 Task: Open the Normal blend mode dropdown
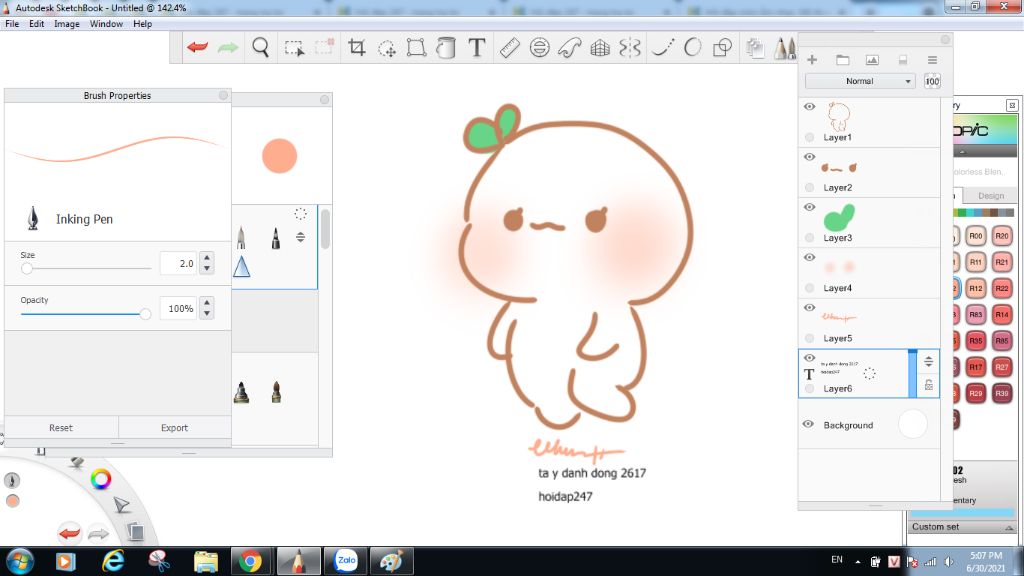pos(860,81)
